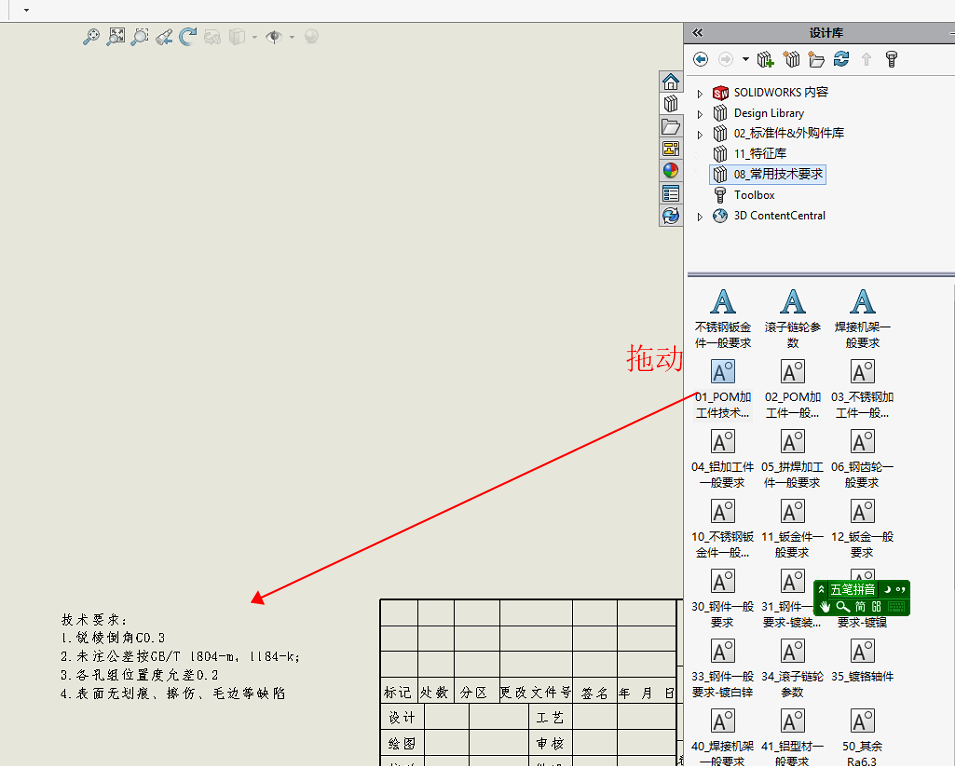Select the 05_拼焊加工件一般要求 item
This screenshot has width=955, height=766.
792,459
